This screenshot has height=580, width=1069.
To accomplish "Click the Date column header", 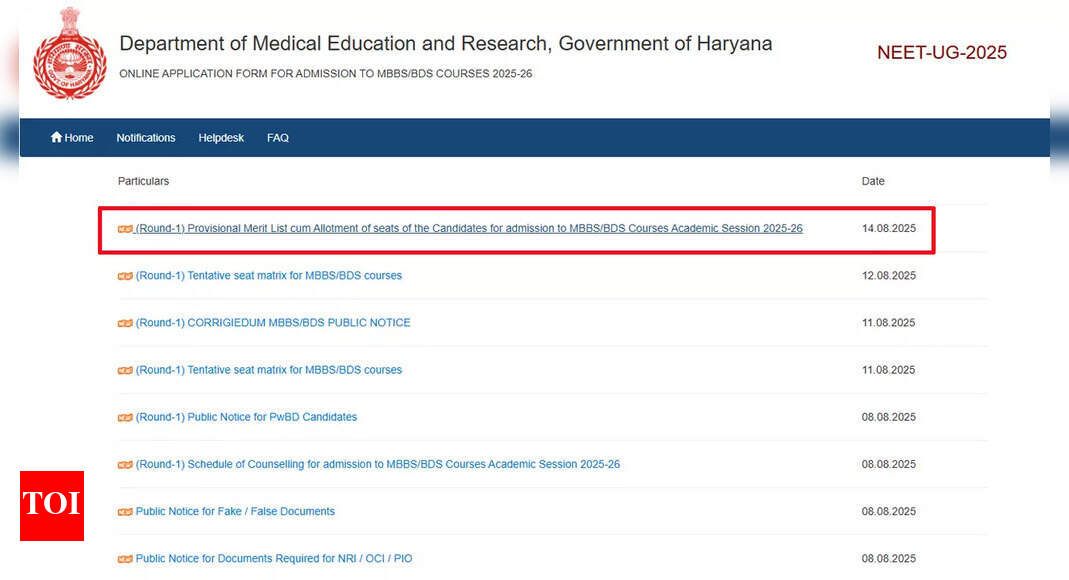I will pos(873,181).
